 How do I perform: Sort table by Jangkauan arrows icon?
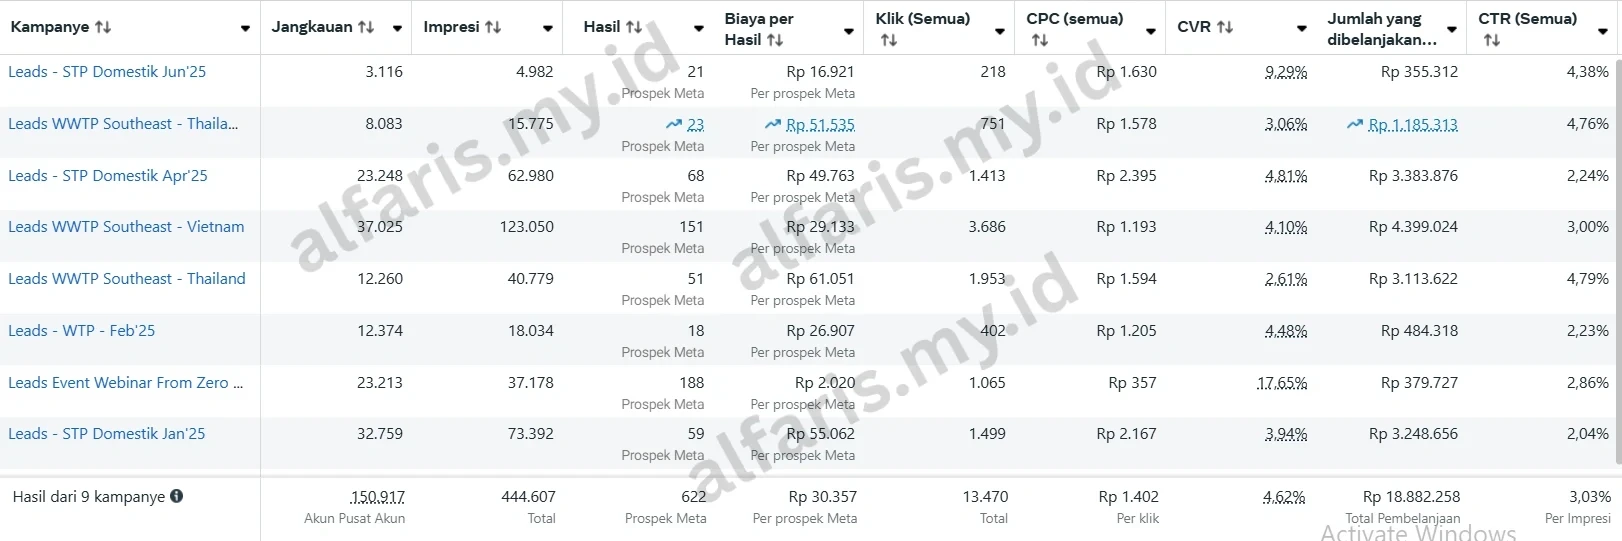coord(366,27)
